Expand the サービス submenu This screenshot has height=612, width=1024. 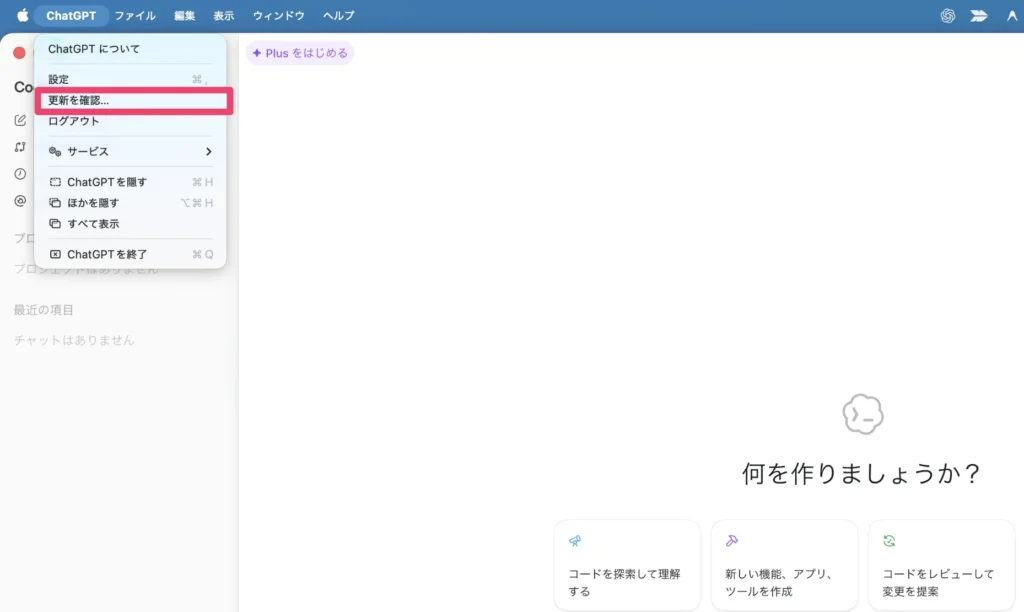coord(131,152)
